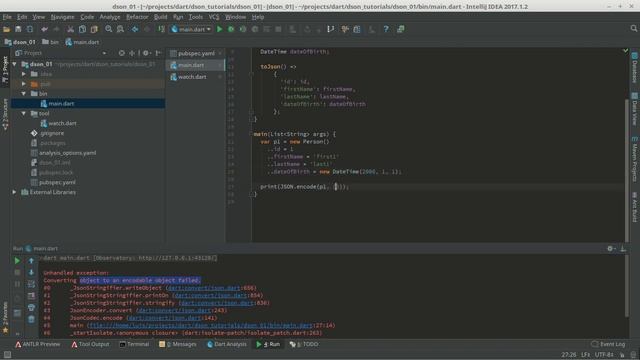Rerun main.dart with the Run panel play icon
Viewport: 640px width, 360px height.
pyautogui.click(x=17, y=260)
